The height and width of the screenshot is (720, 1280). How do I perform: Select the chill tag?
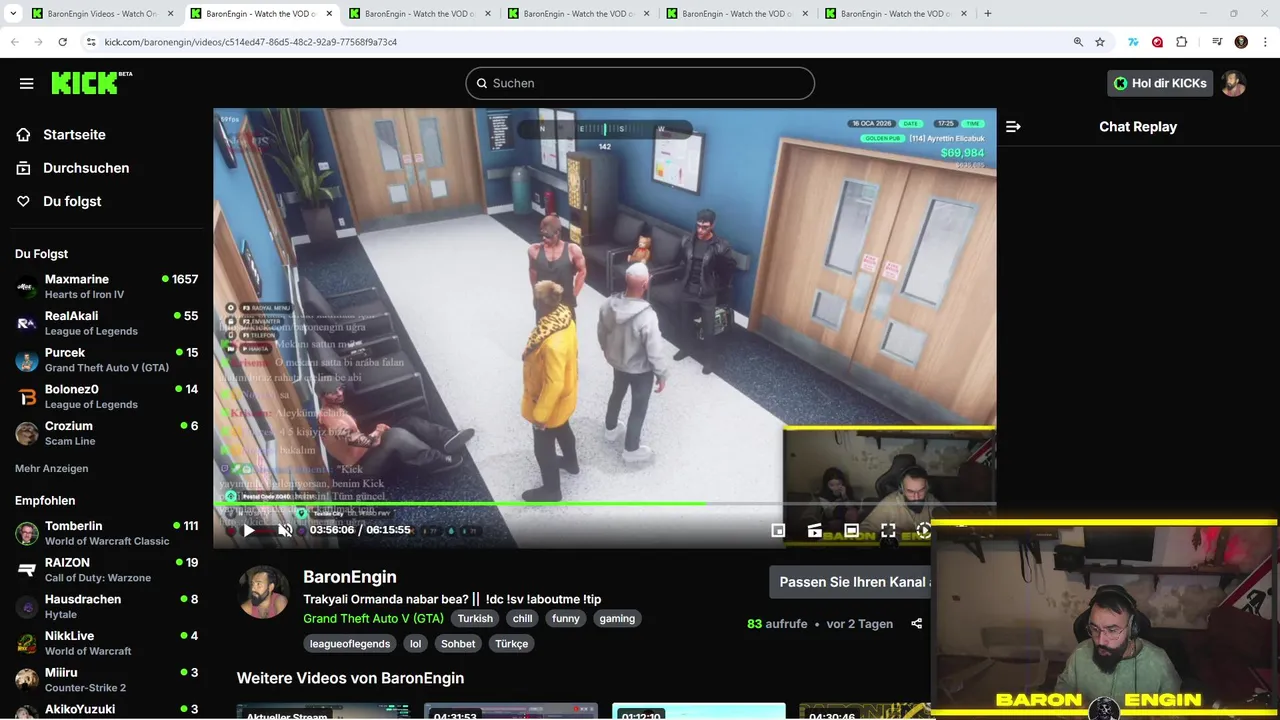coord(523,618)
